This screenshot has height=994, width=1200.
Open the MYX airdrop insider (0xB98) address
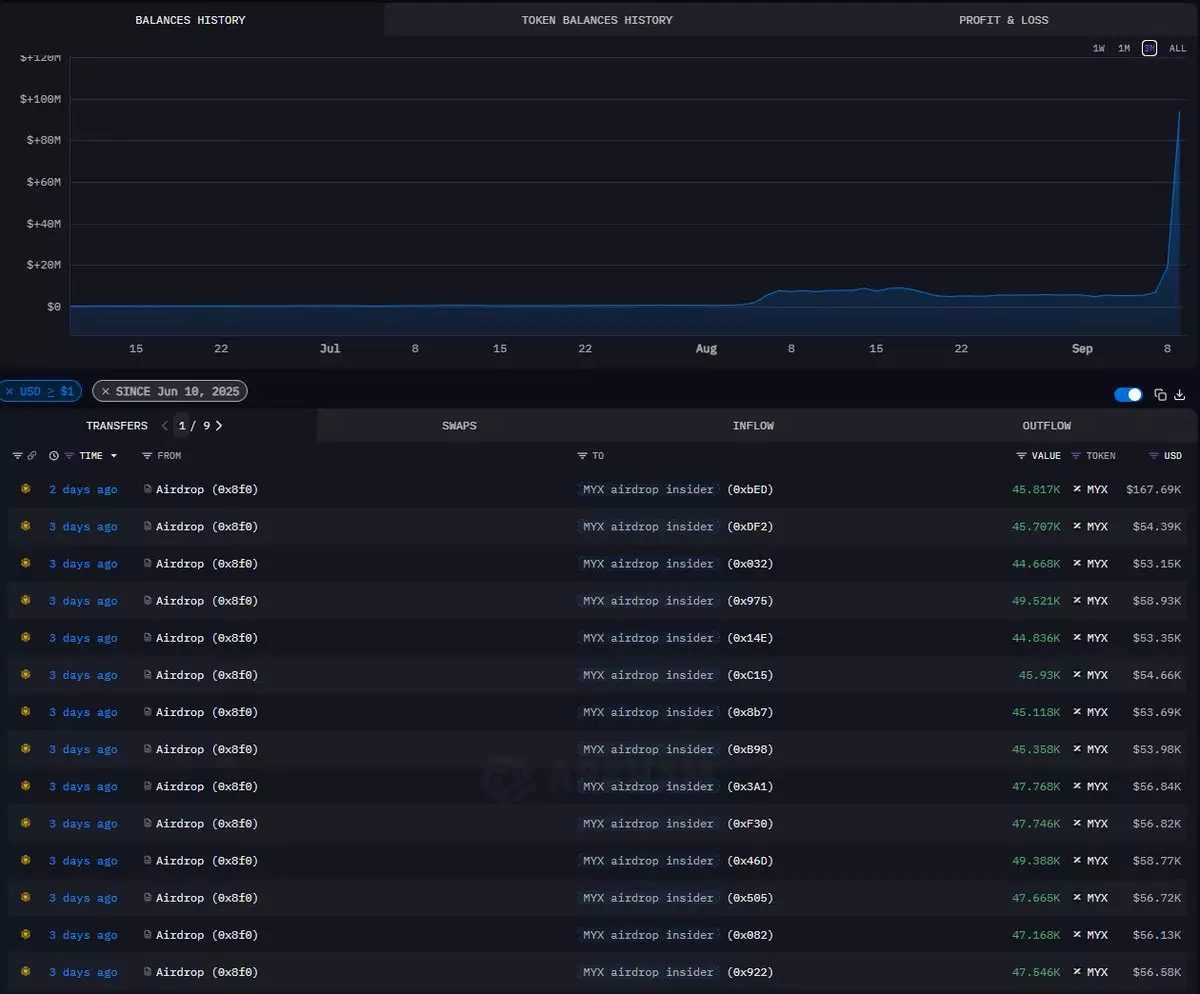678,750
